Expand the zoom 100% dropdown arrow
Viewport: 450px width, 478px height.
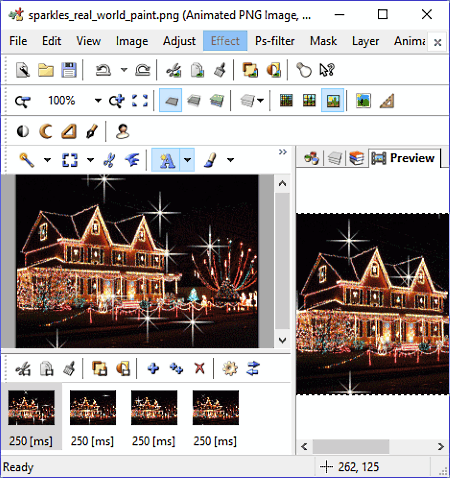click(98, 100)
